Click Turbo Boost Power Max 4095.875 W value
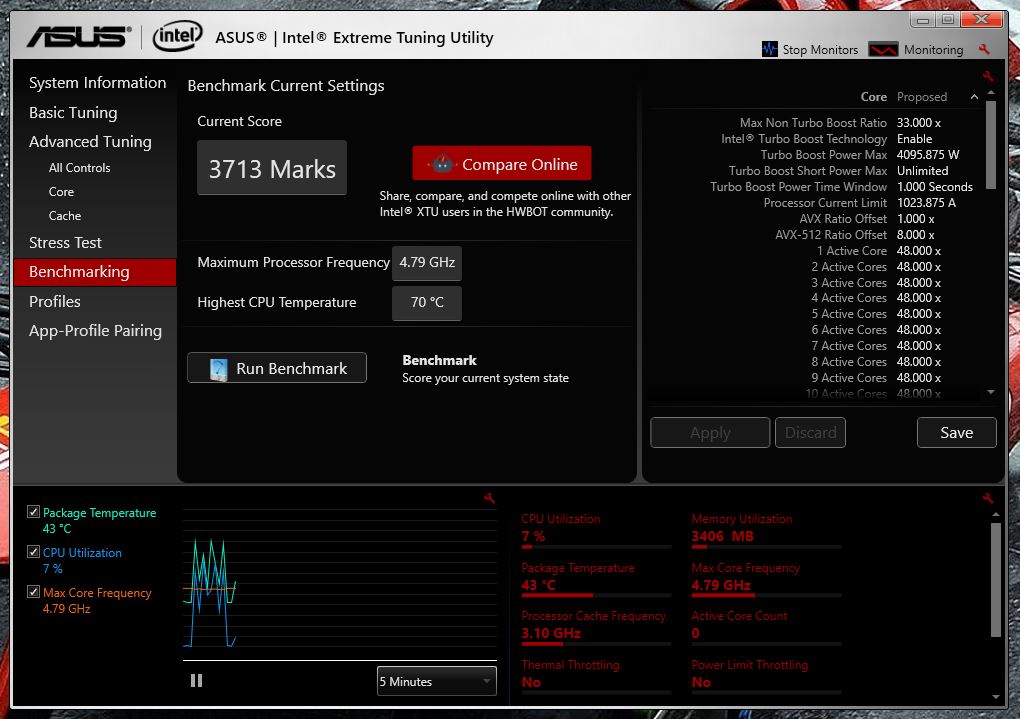 pos(928,155)
